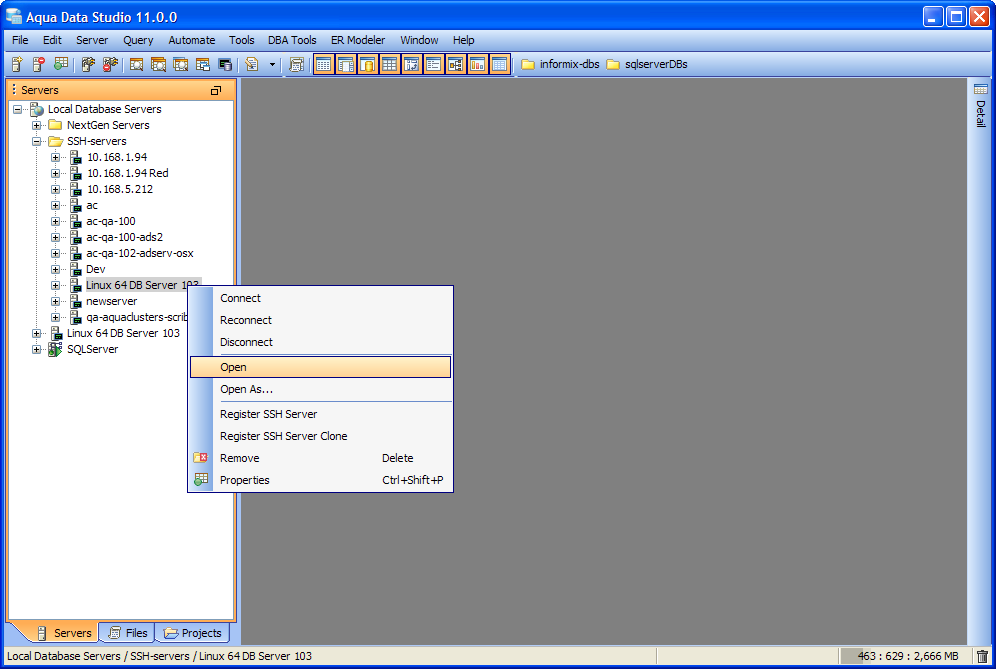
Task: Toggle the highlighted table-with-sidebar view button
Action: tap(346, 64)
